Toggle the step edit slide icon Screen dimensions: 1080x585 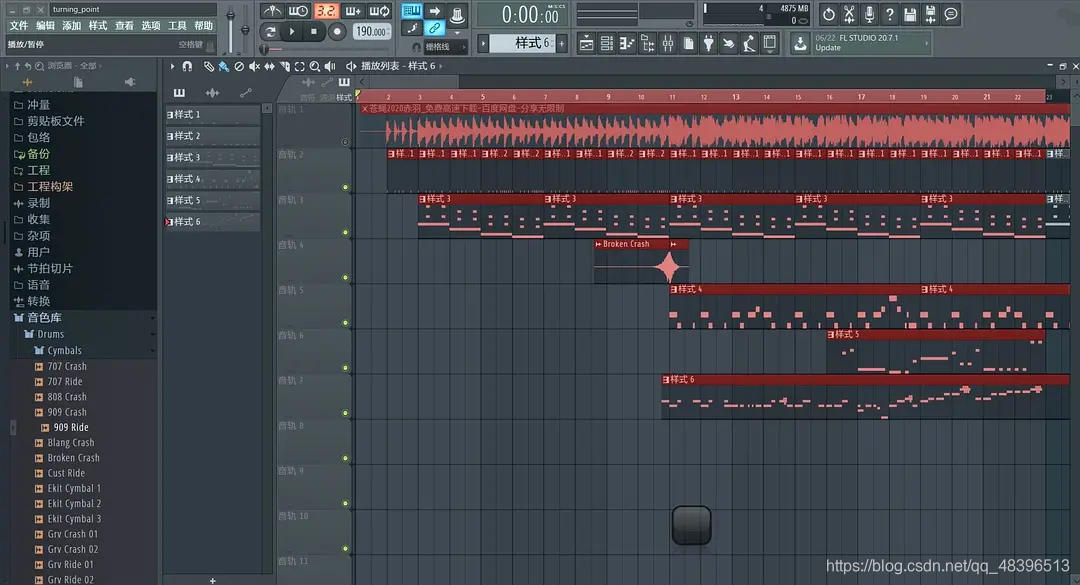(x=412, y=28)
